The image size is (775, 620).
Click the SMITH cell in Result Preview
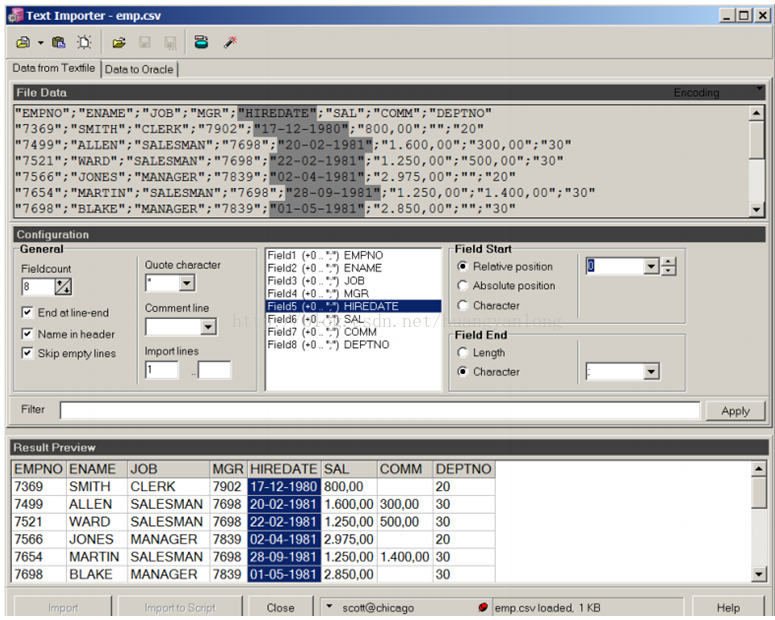pos(97,487)
